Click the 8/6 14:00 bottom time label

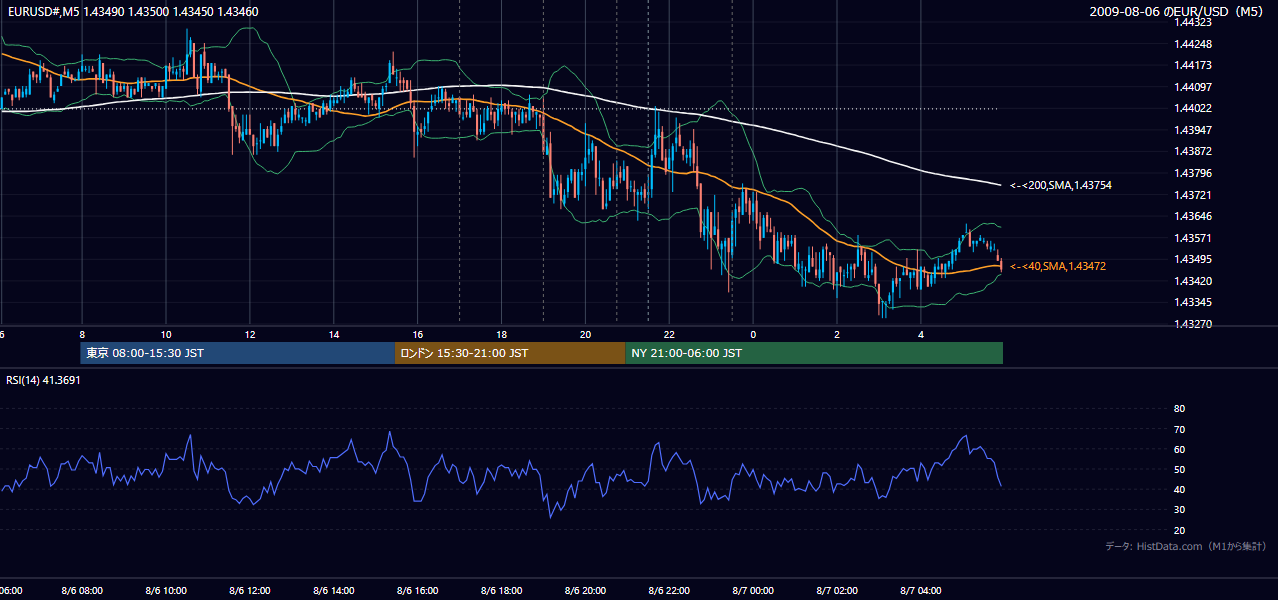pos(334,591)
